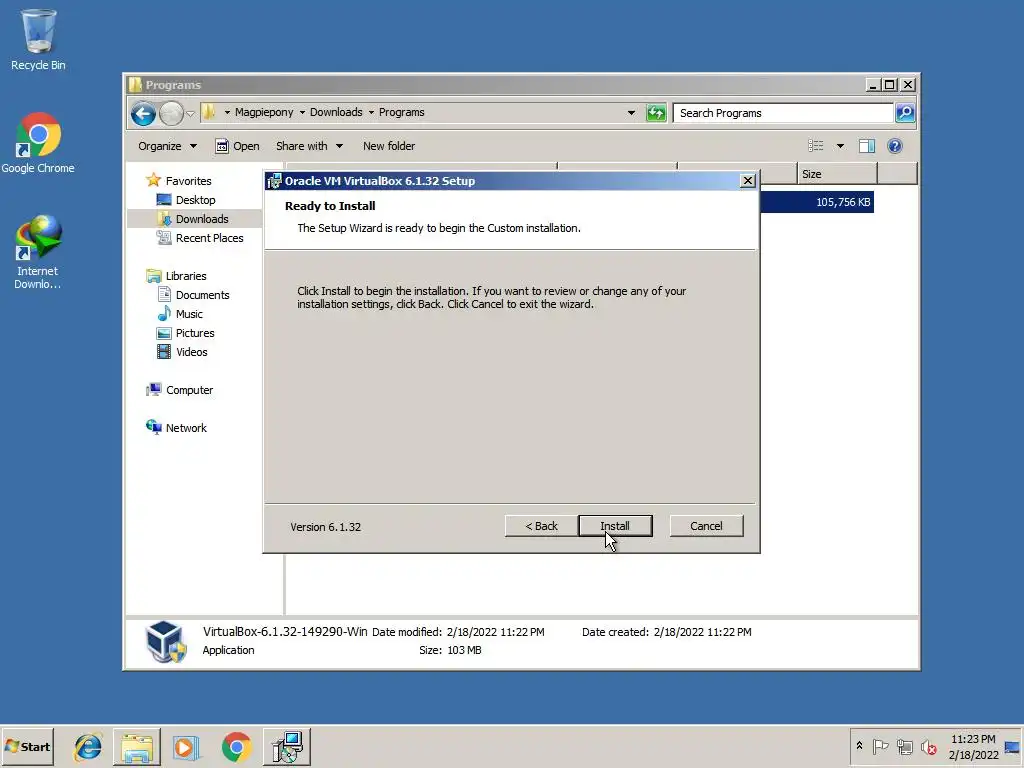Open recent pages dropdown next to forward arrow
Image resolution: width=1024 pixels, height=768 pixels.
pos(190,114)
